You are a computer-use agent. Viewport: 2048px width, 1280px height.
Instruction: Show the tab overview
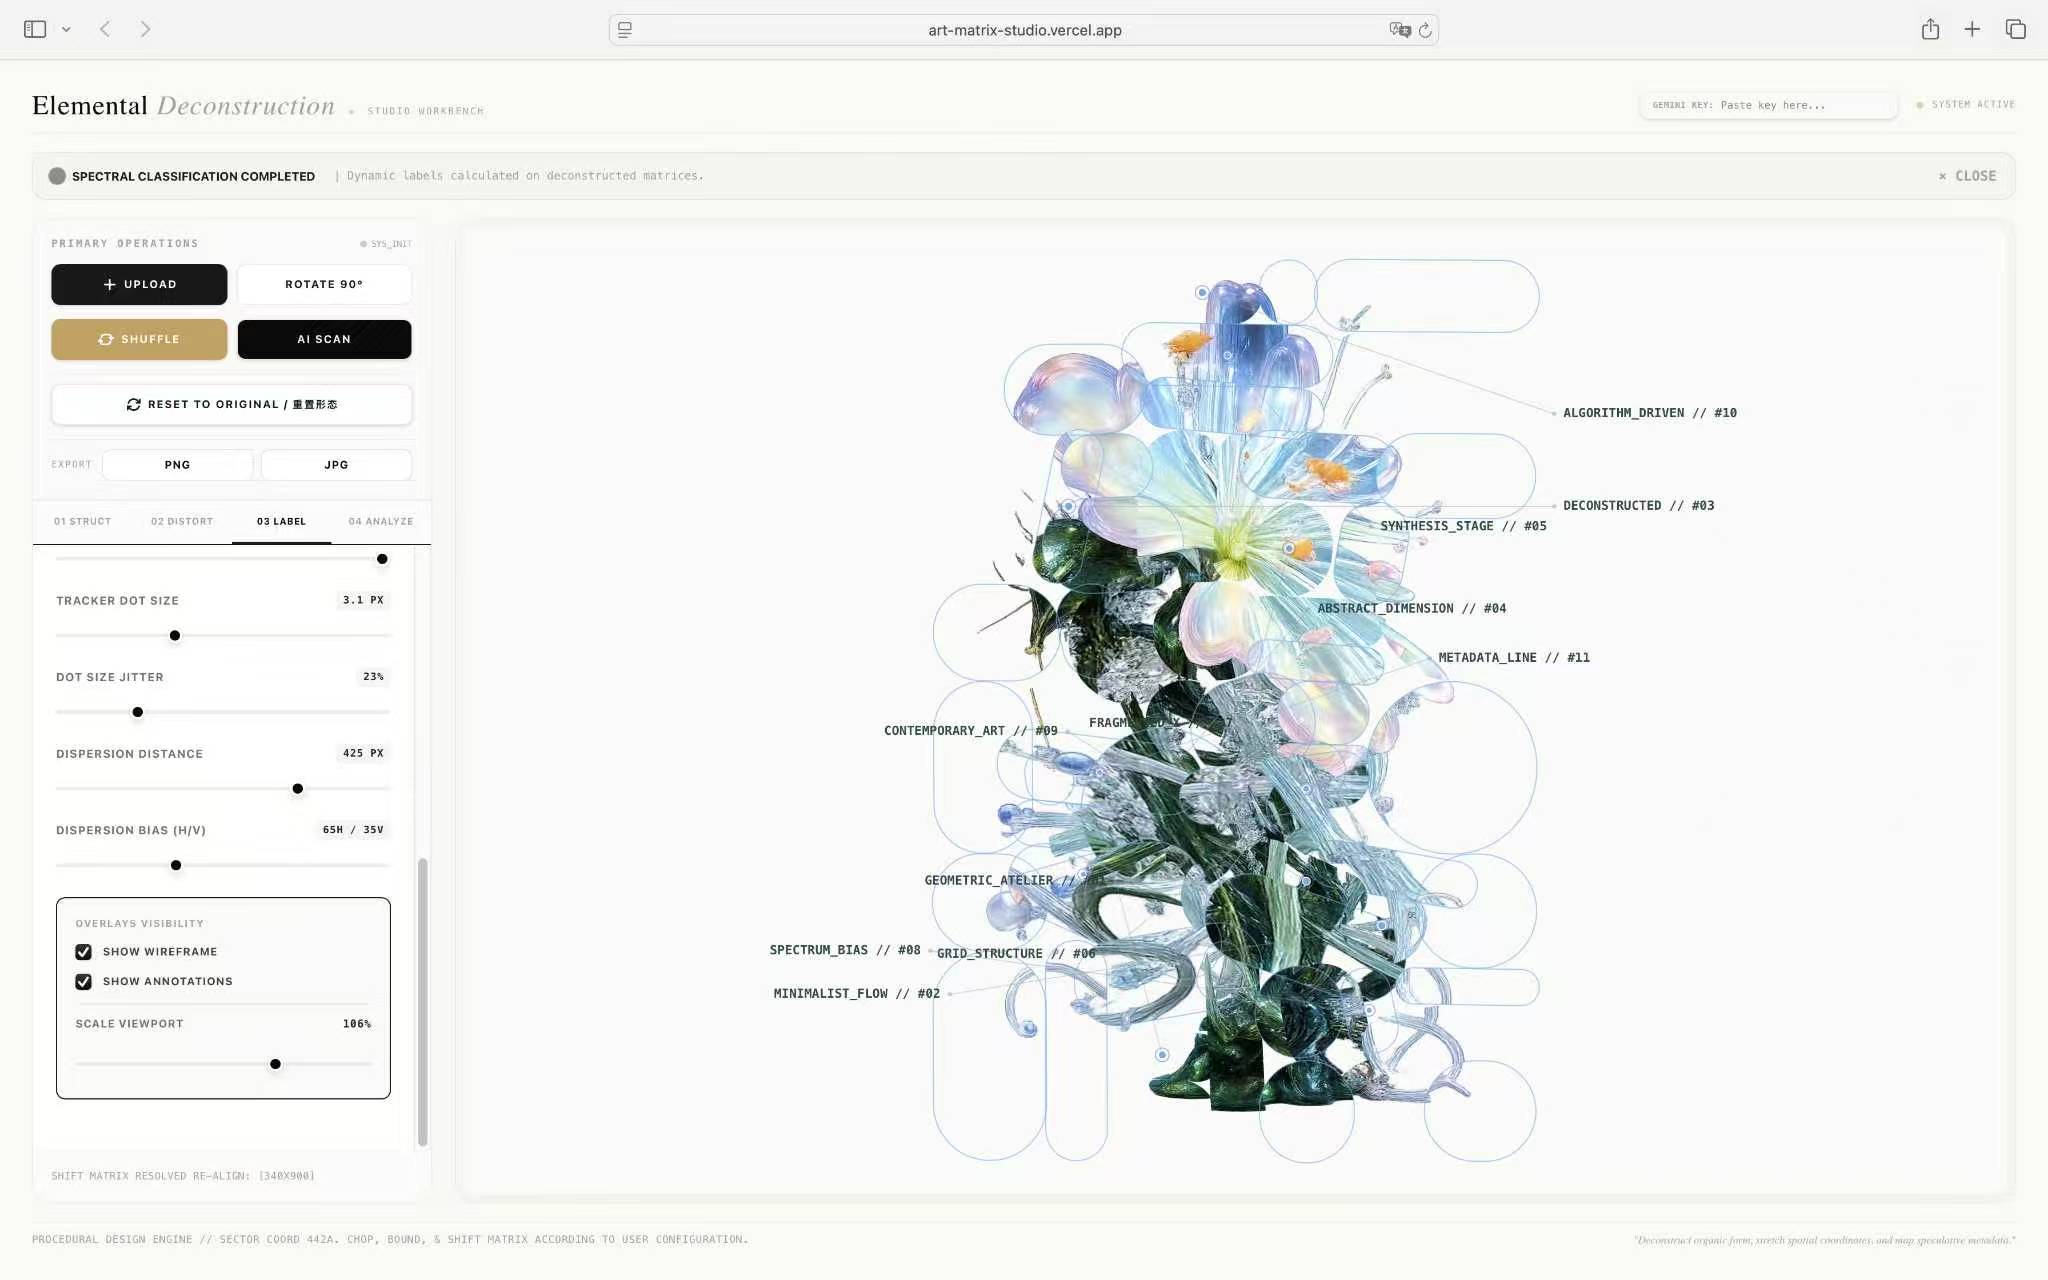click(x=2015, y=29)
